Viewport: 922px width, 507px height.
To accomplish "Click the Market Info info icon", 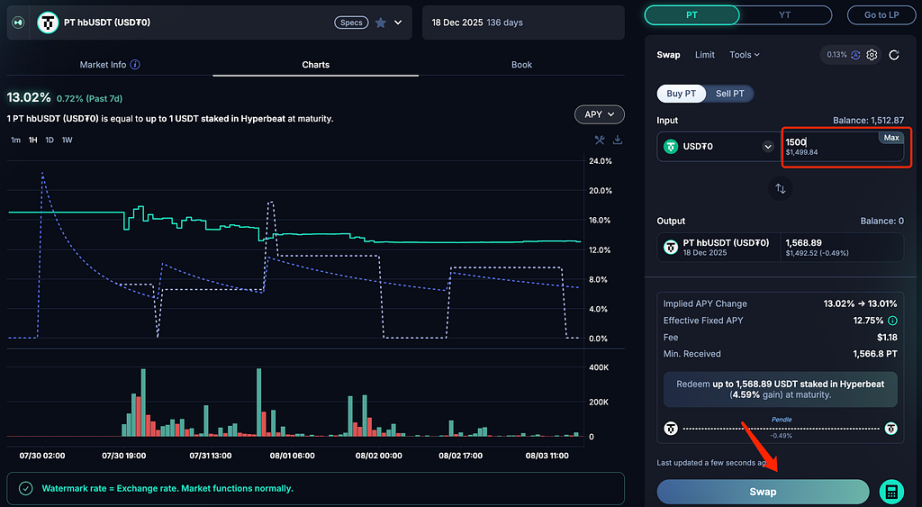I will point(135,65).
